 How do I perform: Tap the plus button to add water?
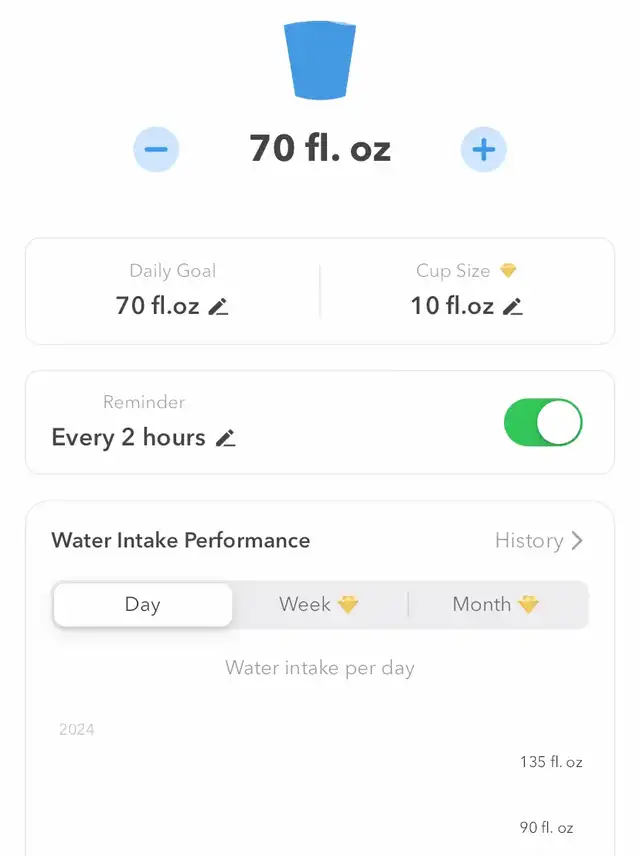tap(484, 150)
